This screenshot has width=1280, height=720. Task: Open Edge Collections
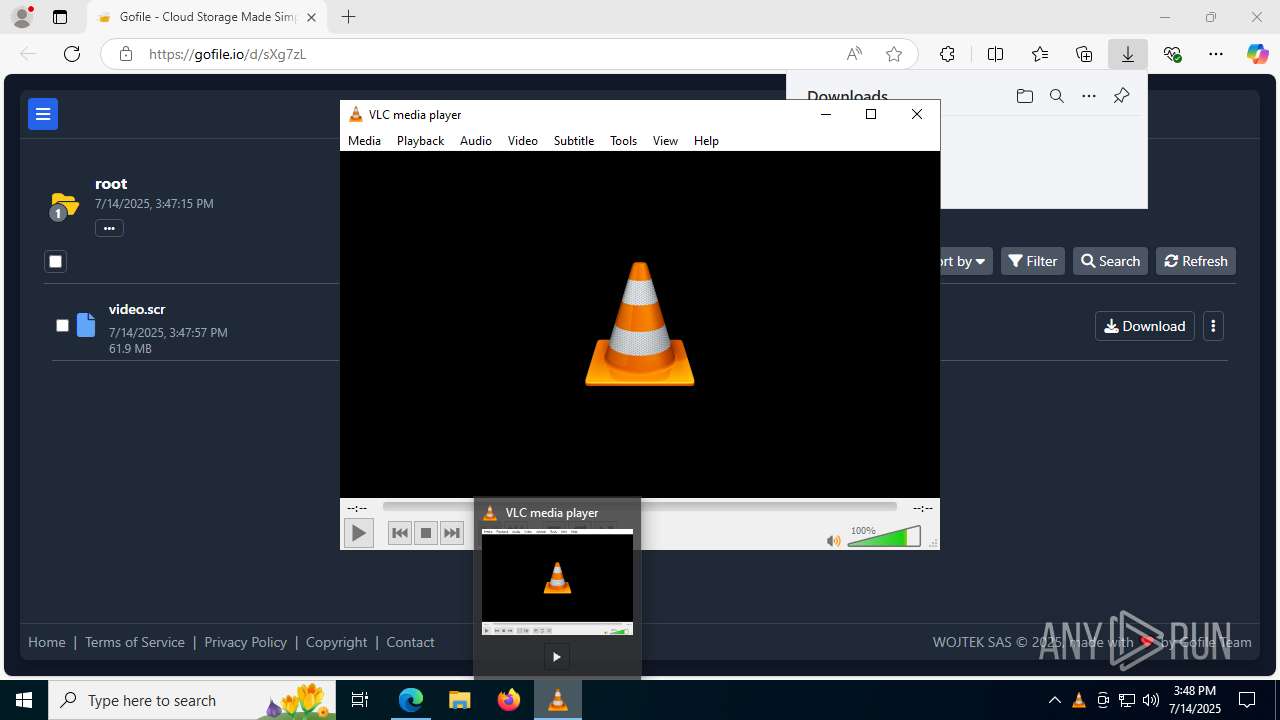(x=1084, y=54)
